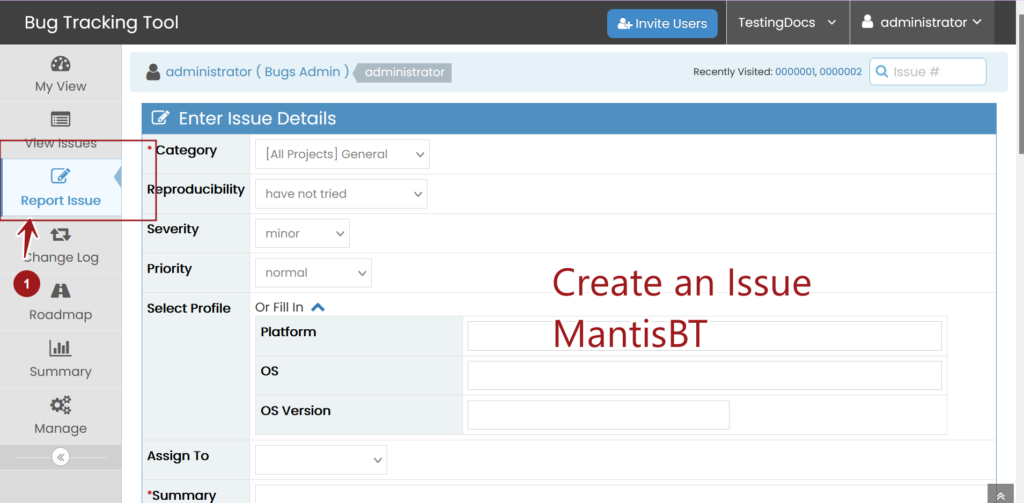Open the Category dropdown

click(342, 154)
